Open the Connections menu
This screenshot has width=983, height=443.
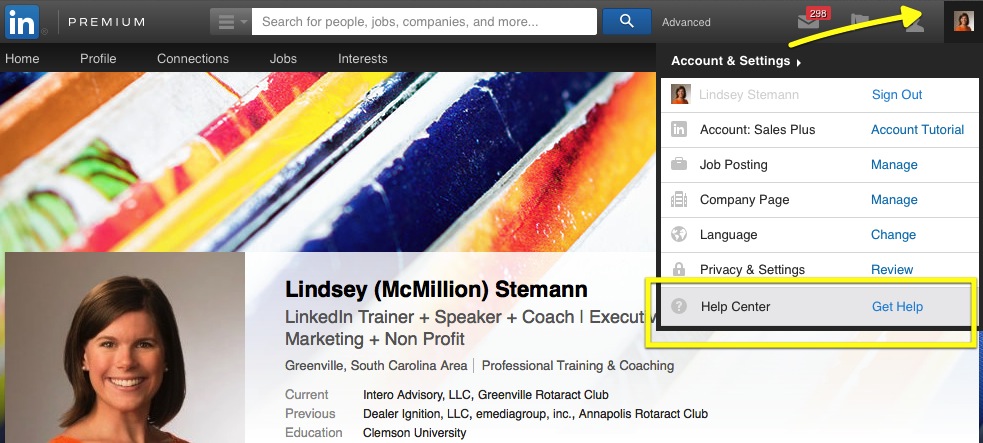coord(192,58)
